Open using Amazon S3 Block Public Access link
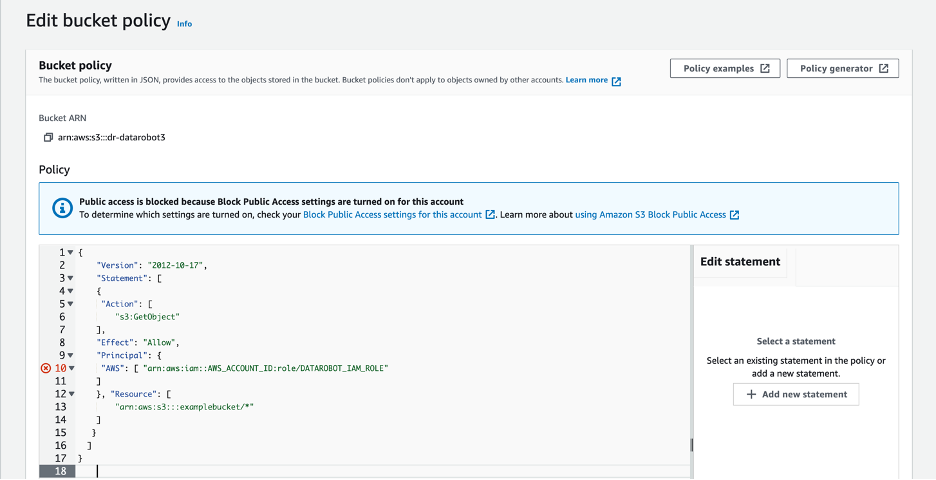This screenshot has width=936, height=480. pos(650,215)
